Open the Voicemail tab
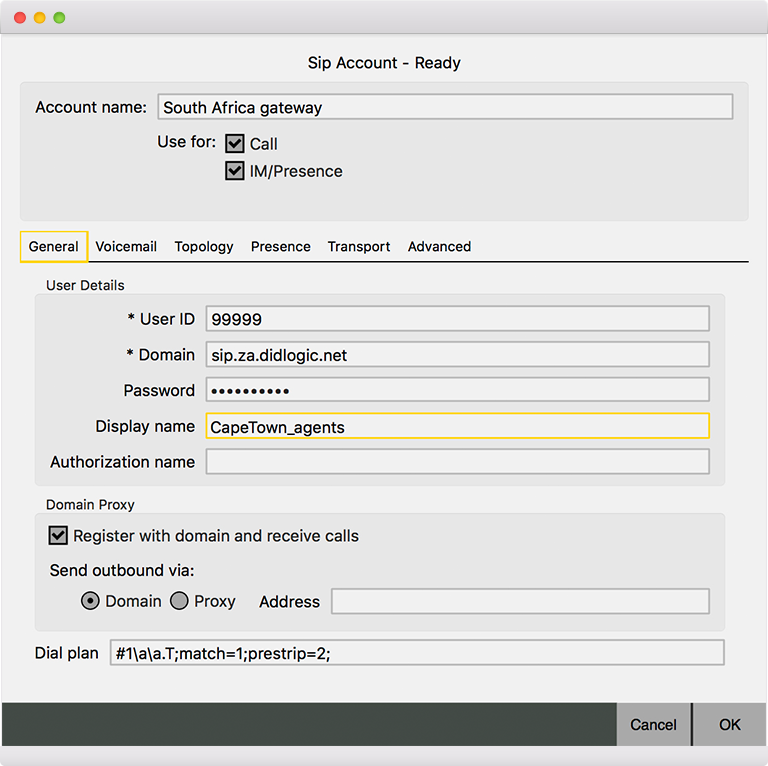The image size is (768, 766). point(126,247)
